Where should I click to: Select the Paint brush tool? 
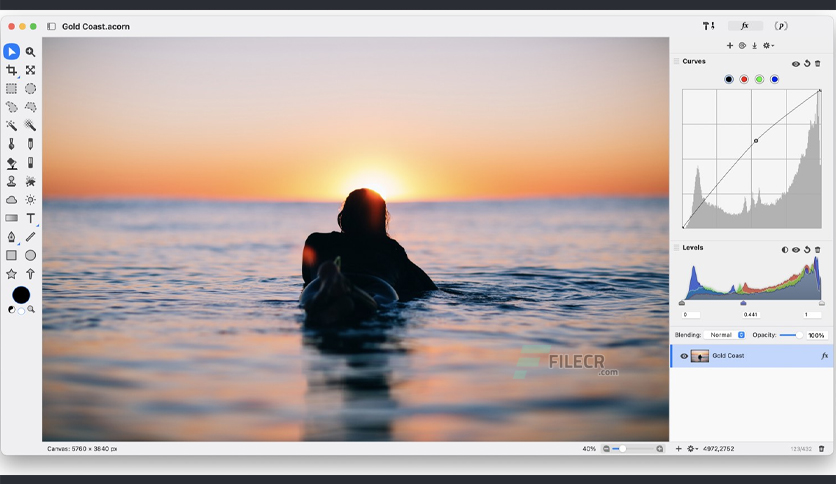12,144
